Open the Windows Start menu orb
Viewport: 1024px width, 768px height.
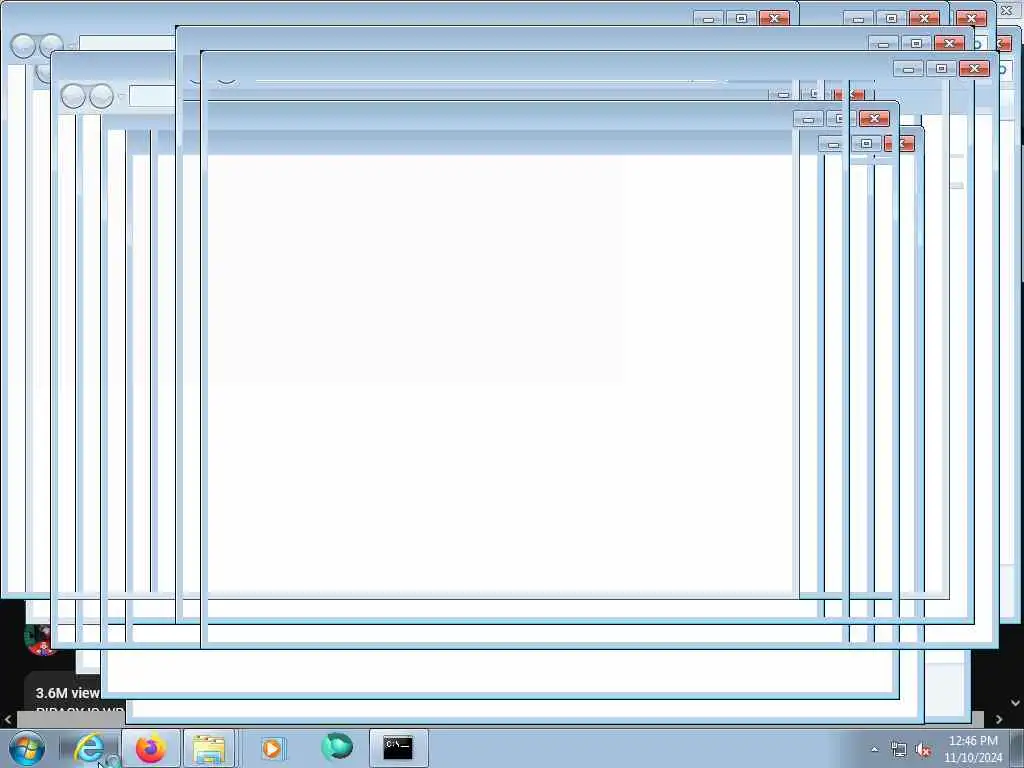pyautogui.click(x=27, y=748)
